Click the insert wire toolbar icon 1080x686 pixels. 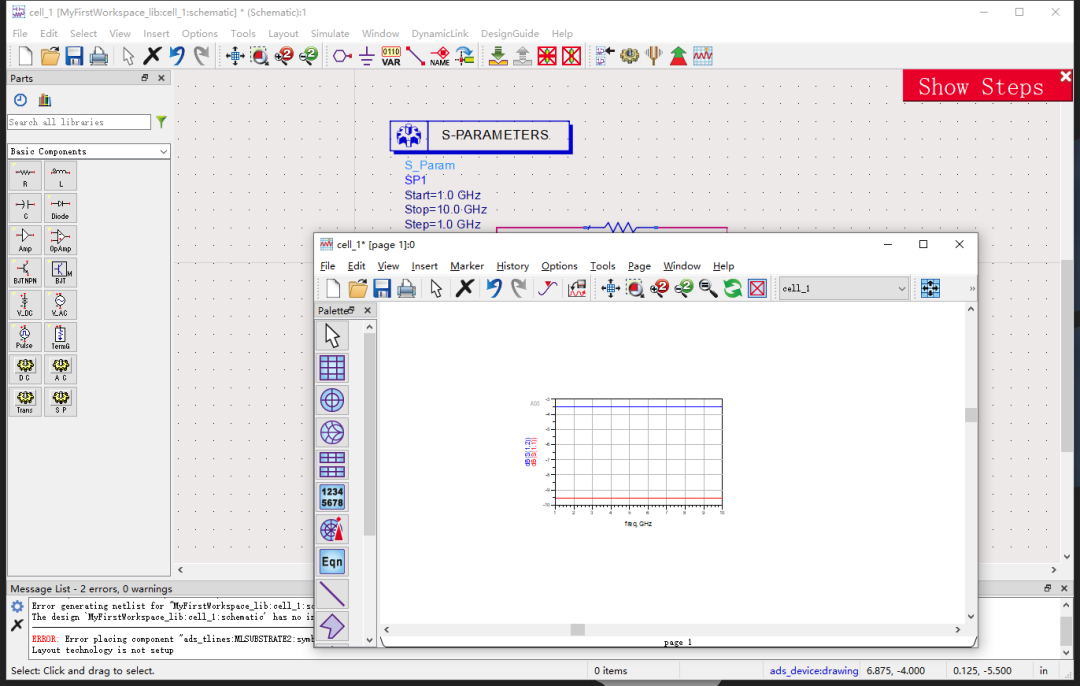pos(415,56)
